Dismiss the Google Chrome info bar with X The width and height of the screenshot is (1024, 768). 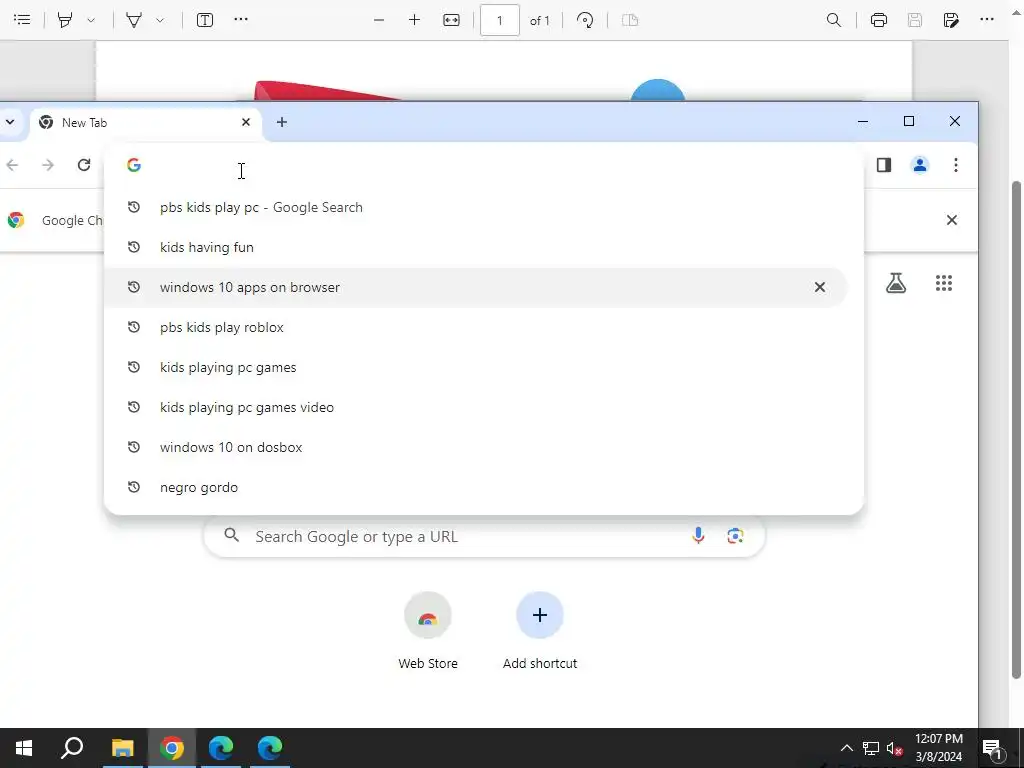(x=952, y=220)
